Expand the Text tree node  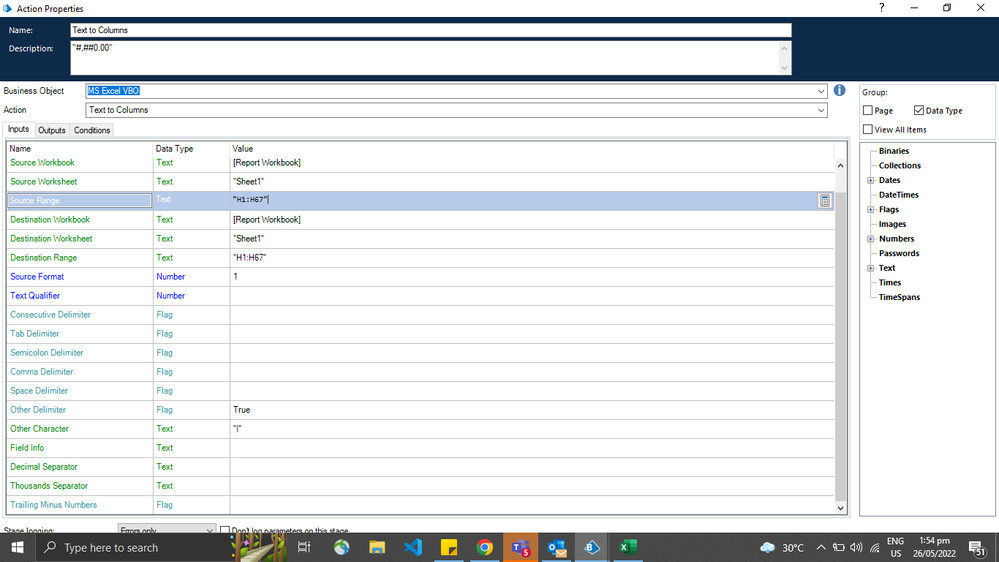(x=870, y=268)
